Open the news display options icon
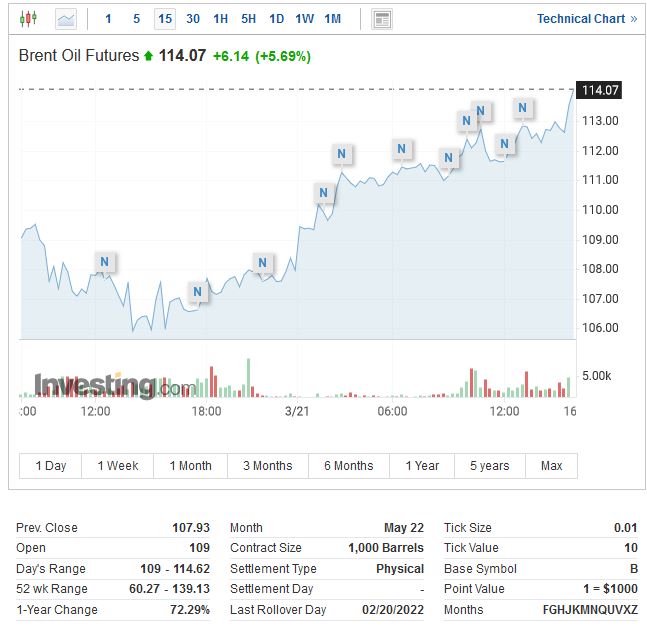The width and height of the screenshot is (647, 637). tap(381, 18)
